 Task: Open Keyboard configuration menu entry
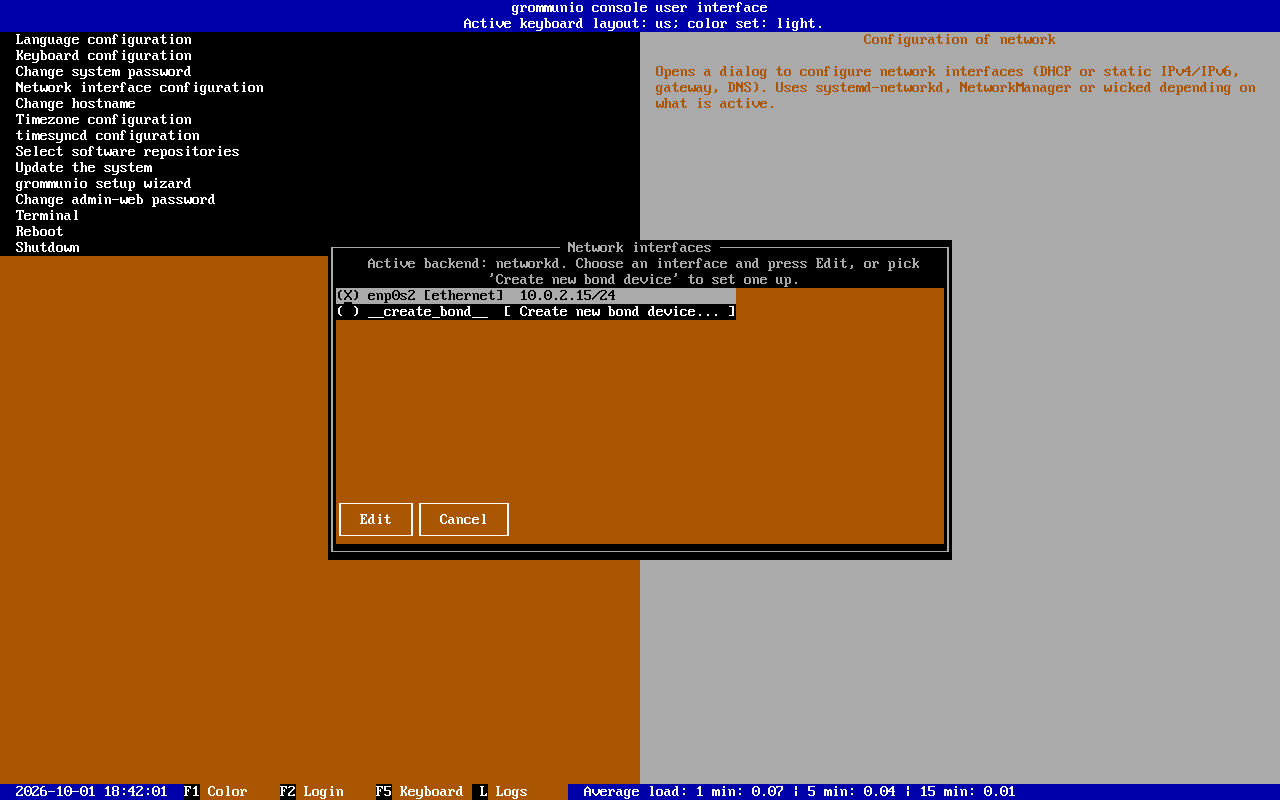tap(104, 56)
